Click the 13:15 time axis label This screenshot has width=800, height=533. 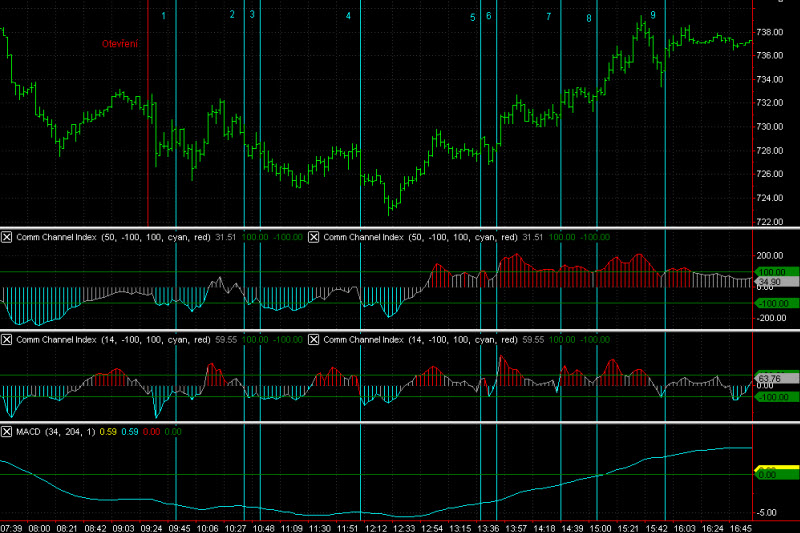tap(460, 528)
